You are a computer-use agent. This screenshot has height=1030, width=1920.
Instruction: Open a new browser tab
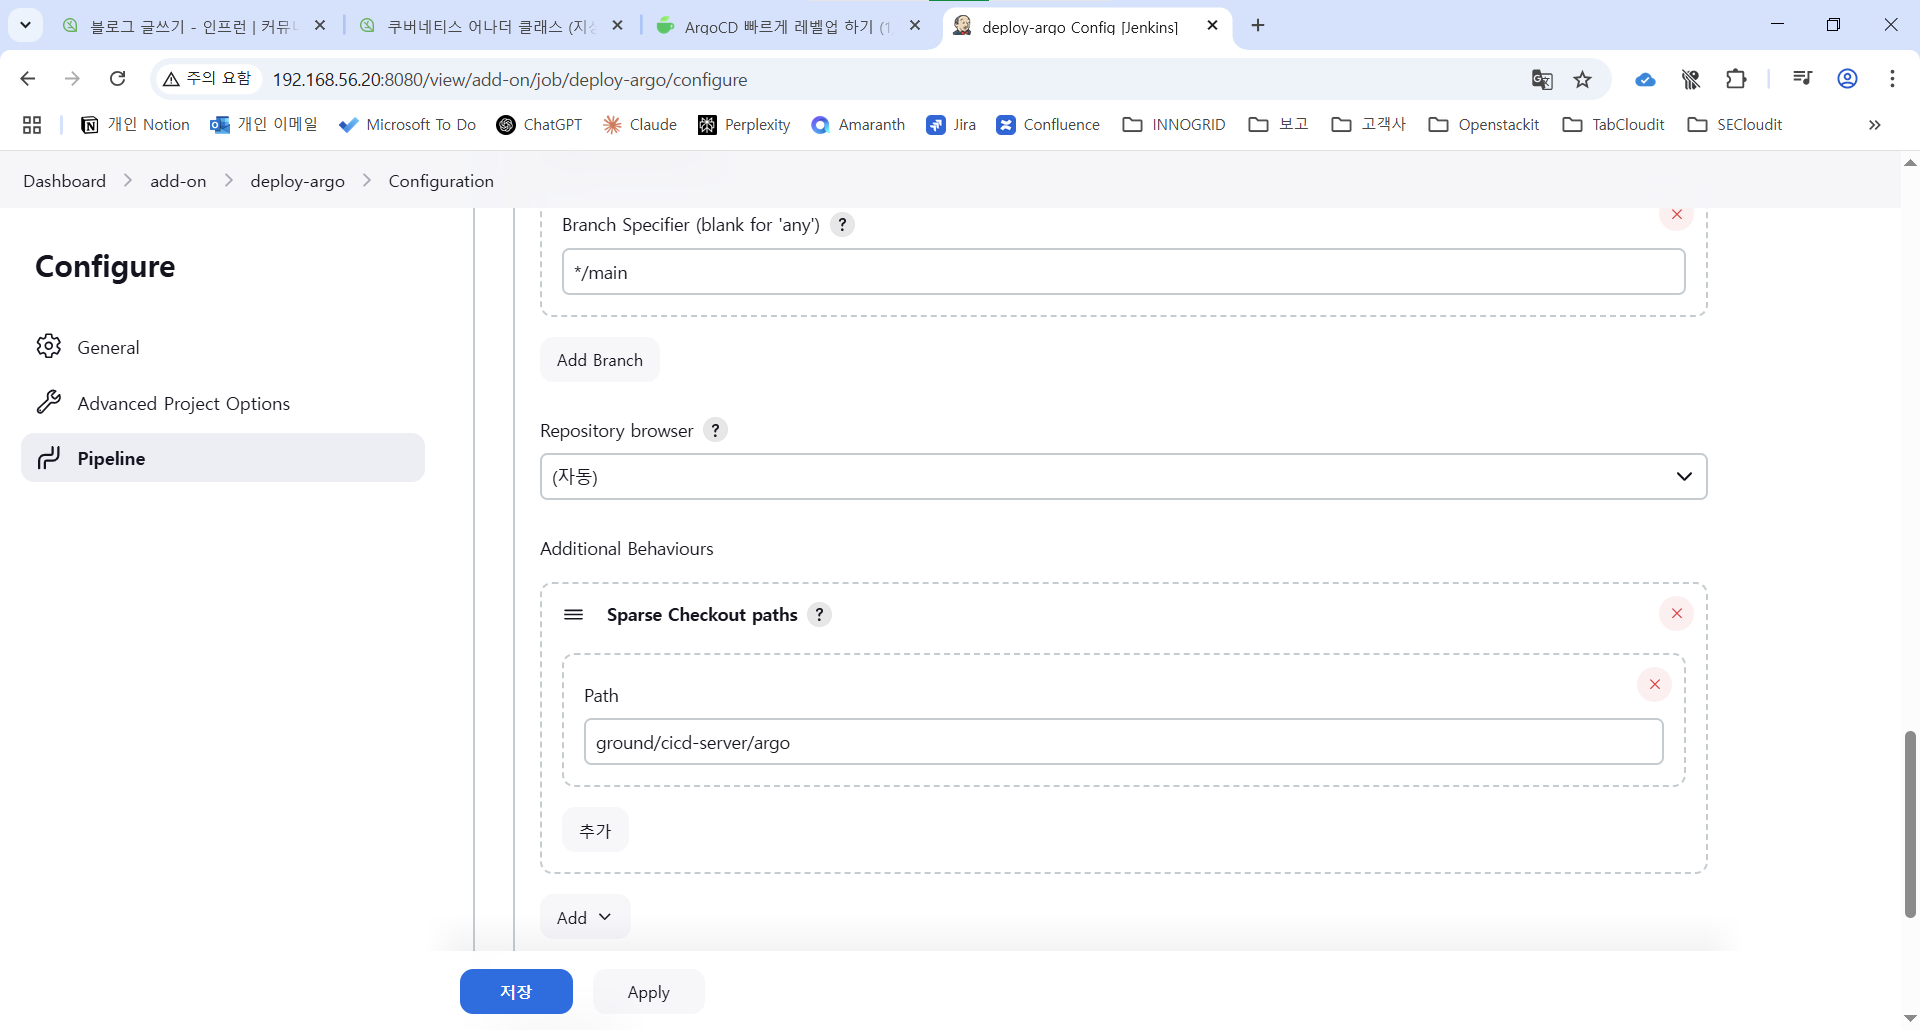pos(1258,26)
